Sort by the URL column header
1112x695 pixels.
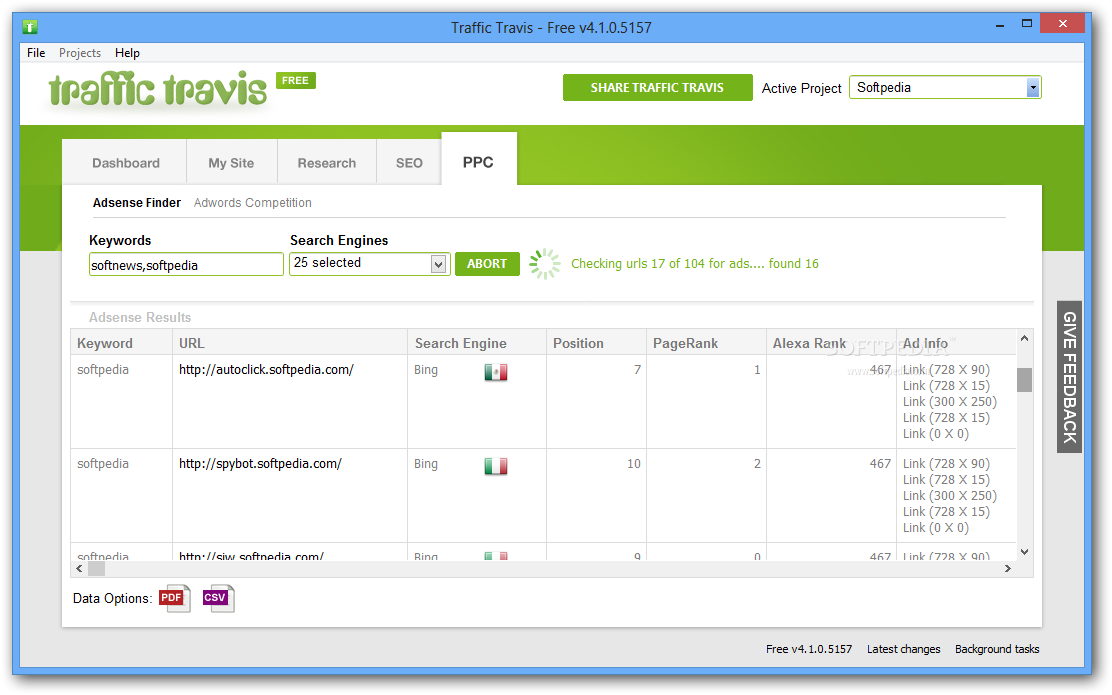[x=290, y=343]
